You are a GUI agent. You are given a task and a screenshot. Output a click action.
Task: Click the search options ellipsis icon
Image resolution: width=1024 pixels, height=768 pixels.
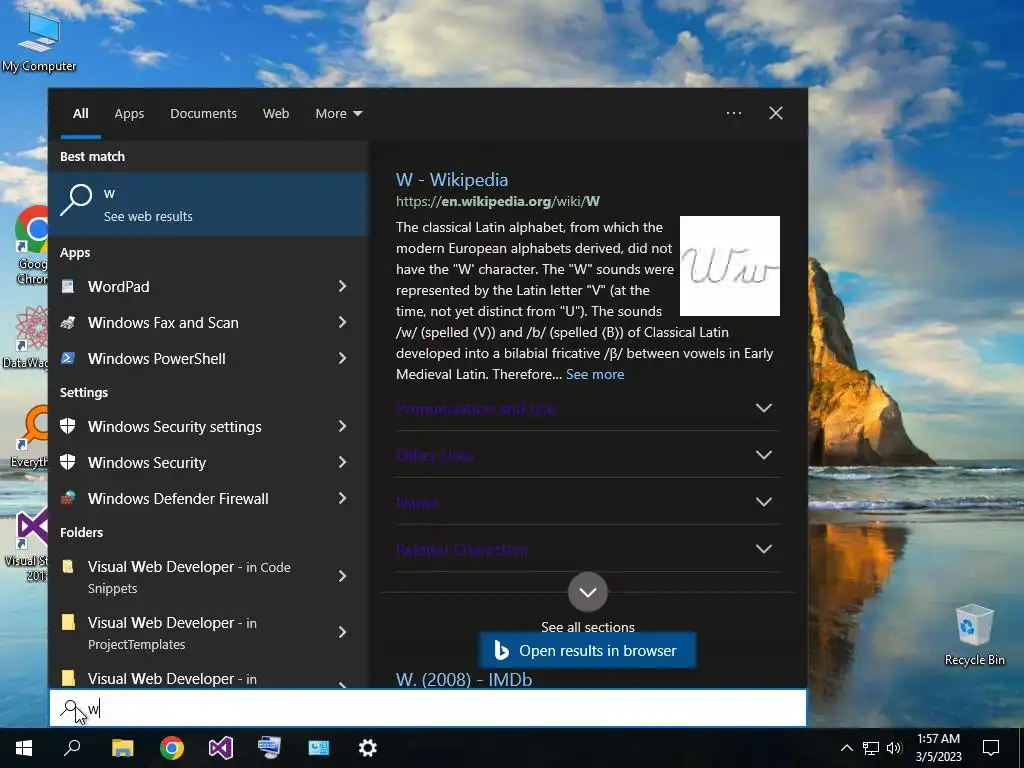[x=733, y=113]
